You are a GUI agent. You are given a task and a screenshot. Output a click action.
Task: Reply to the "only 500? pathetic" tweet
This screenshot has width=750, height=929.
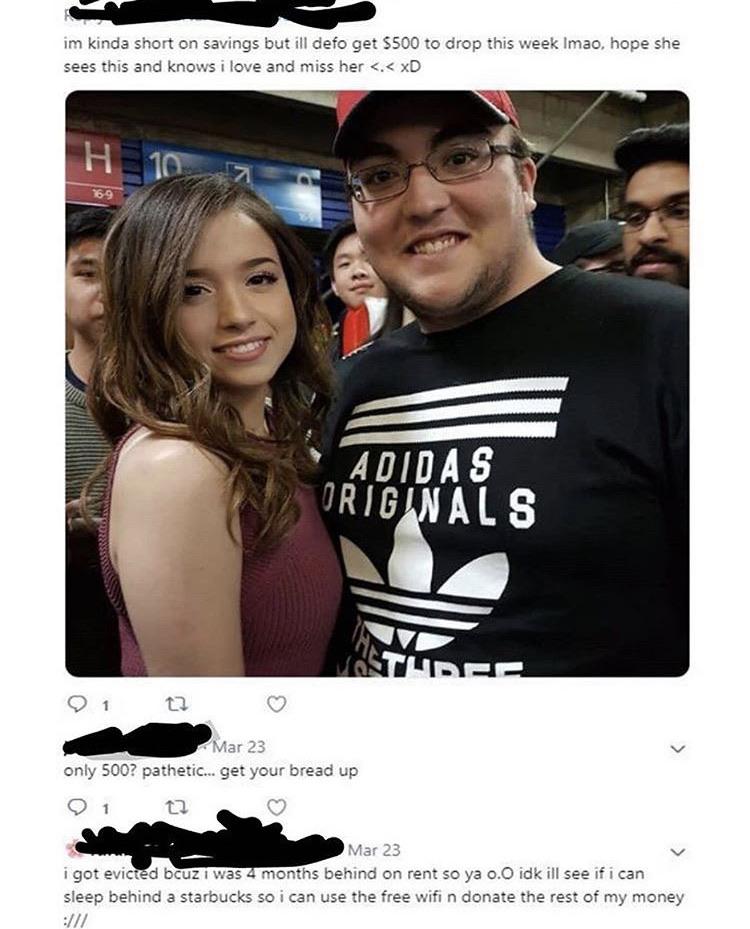[x=77, y=807]
